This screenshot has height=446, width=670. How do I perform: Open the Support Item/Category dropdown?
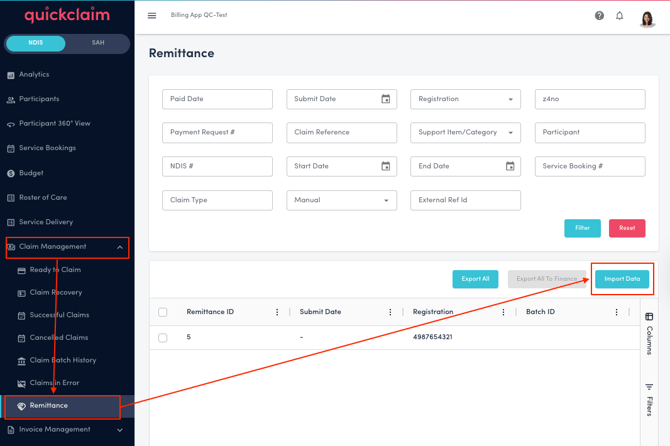[465, 133]
